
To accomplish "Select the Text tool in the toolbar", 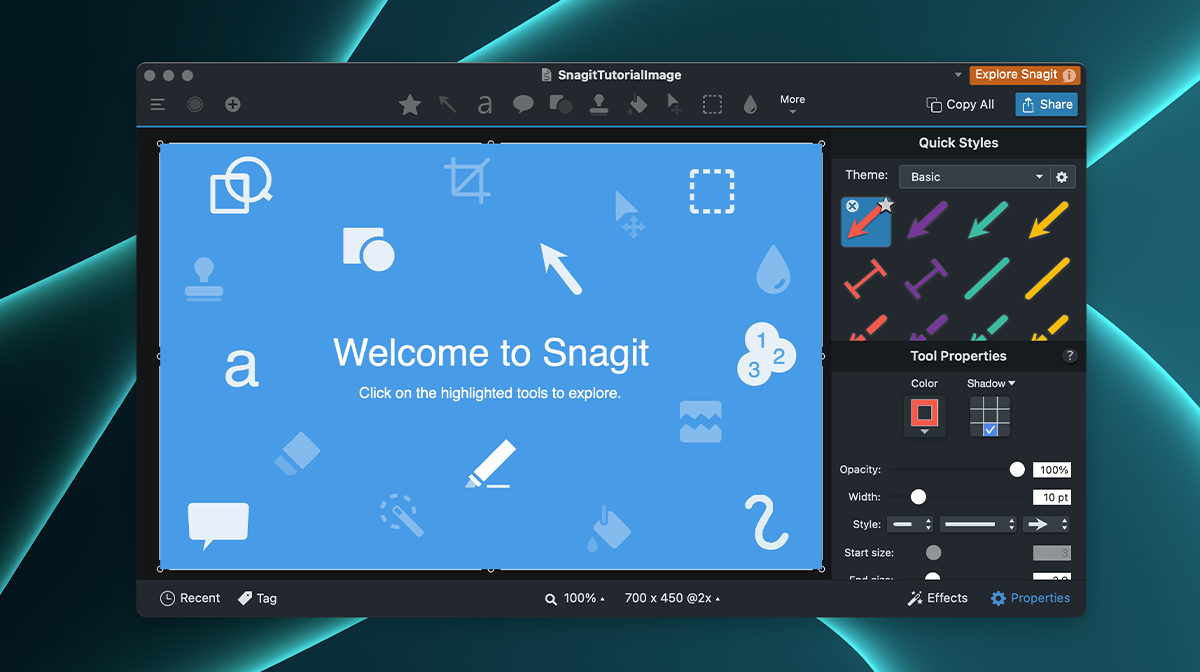I will tap(485, 105).
